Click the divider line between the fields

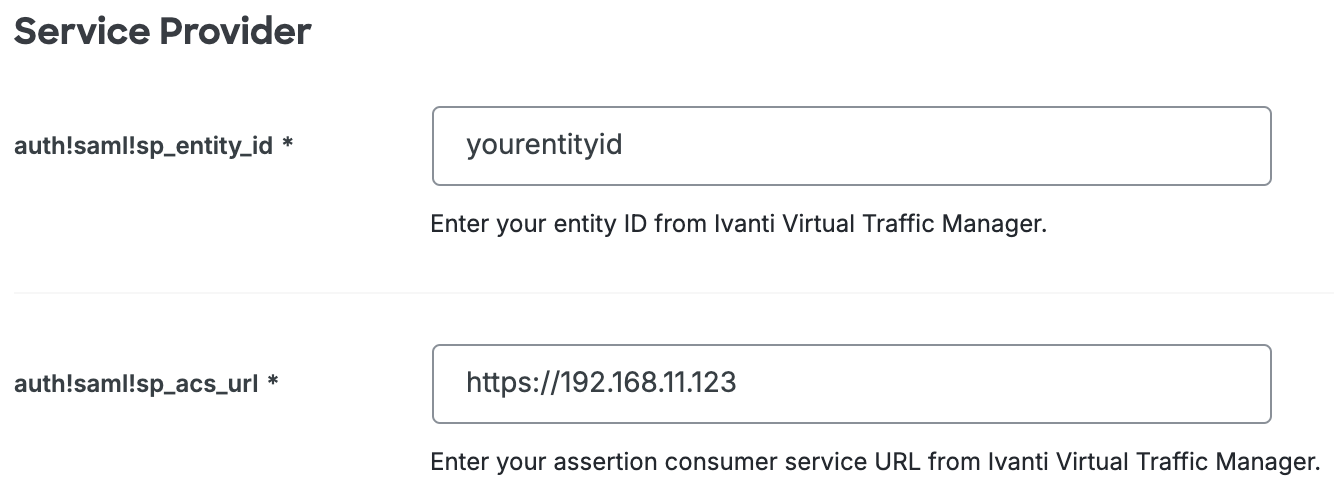click(667, 293)
